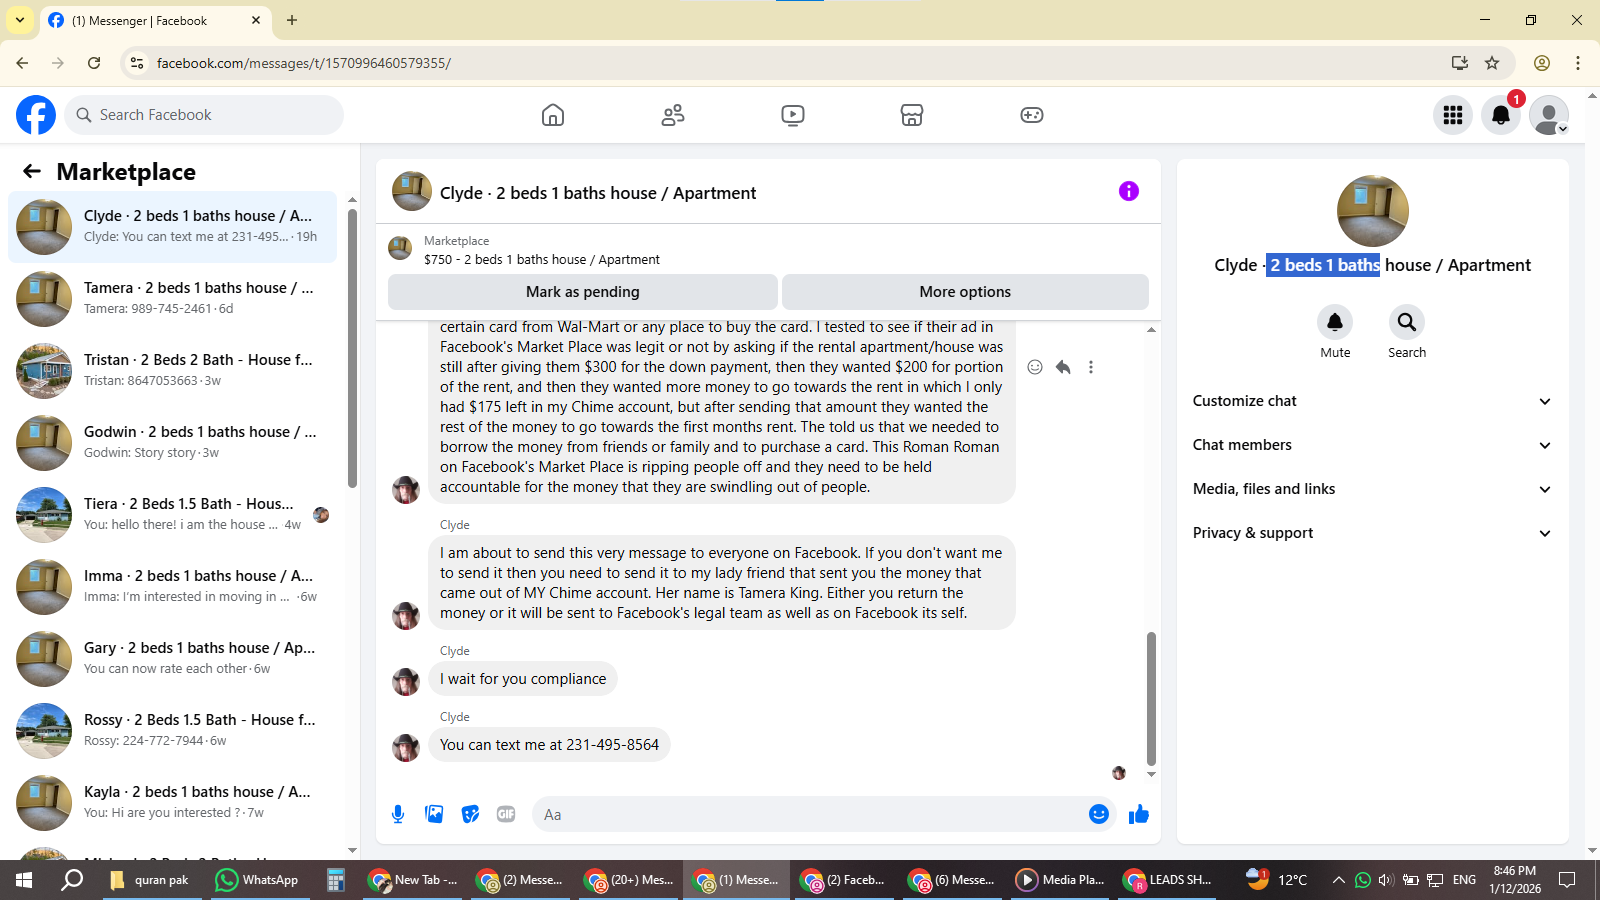
Task: Click More options button
Action: [965, 292]
